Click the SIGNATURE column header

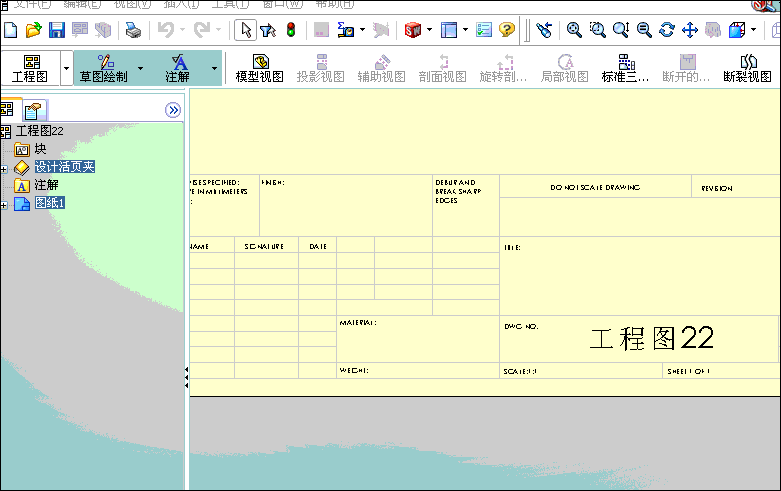pyautogui.click(x=264, y=246)
